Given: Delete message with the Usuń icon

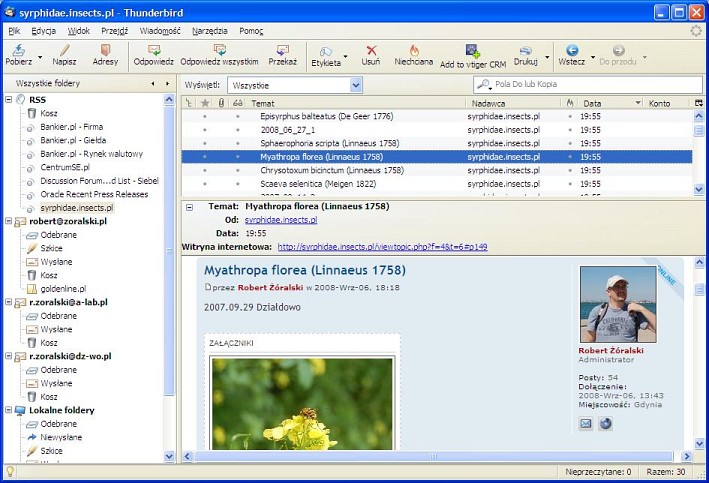Looking at the screenshot, I should pos(371,50).
